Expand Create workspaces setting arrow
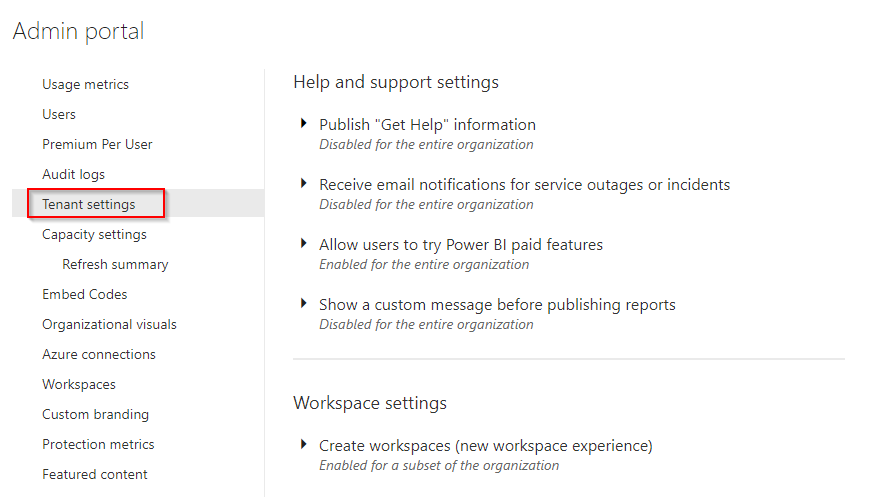 tap(304, 444)
